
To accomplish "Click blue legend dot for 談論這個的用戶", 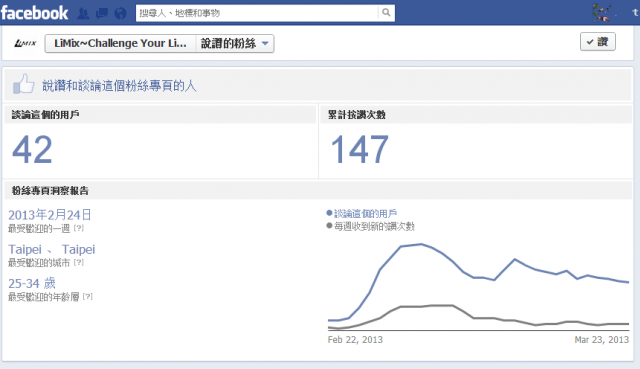I will 329,213.
